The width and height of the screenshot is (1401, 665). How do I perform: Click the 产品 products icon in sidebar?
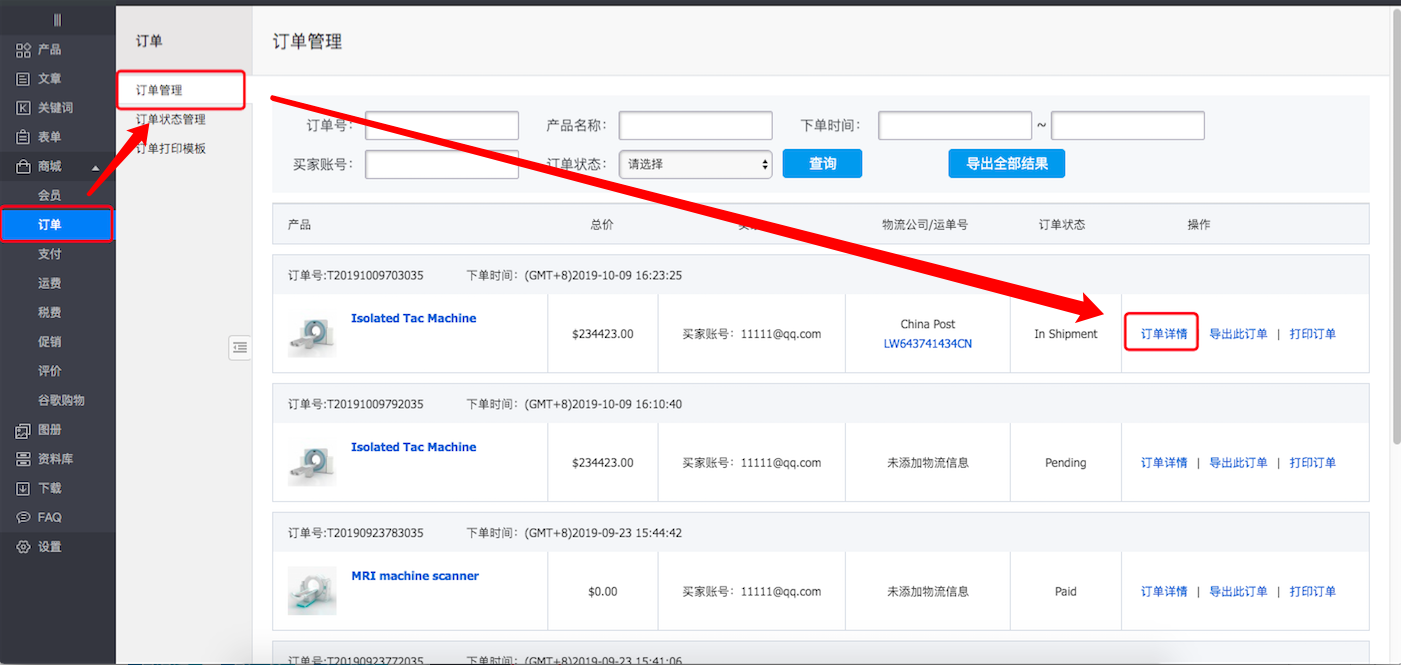click(23, 50)
